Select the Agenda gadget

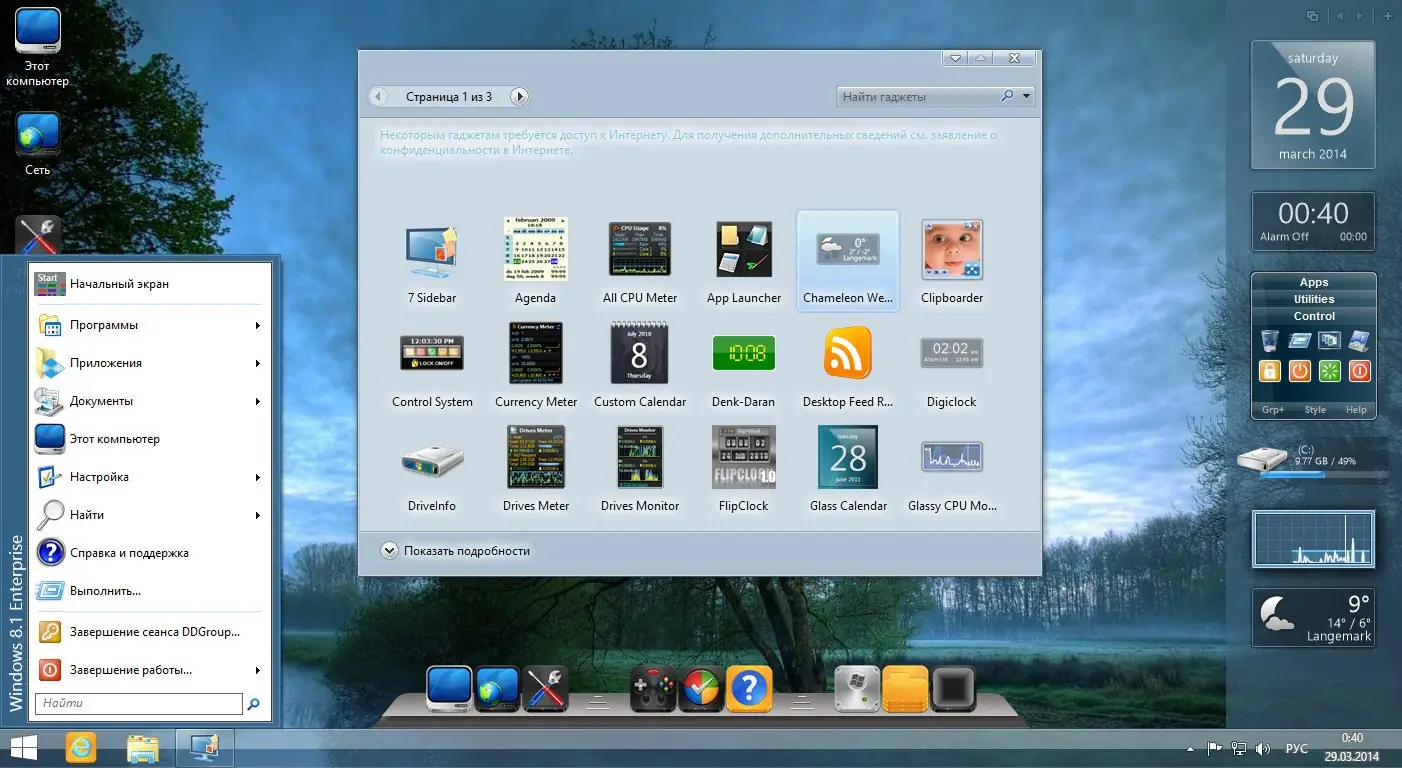[x=535, y=251]
